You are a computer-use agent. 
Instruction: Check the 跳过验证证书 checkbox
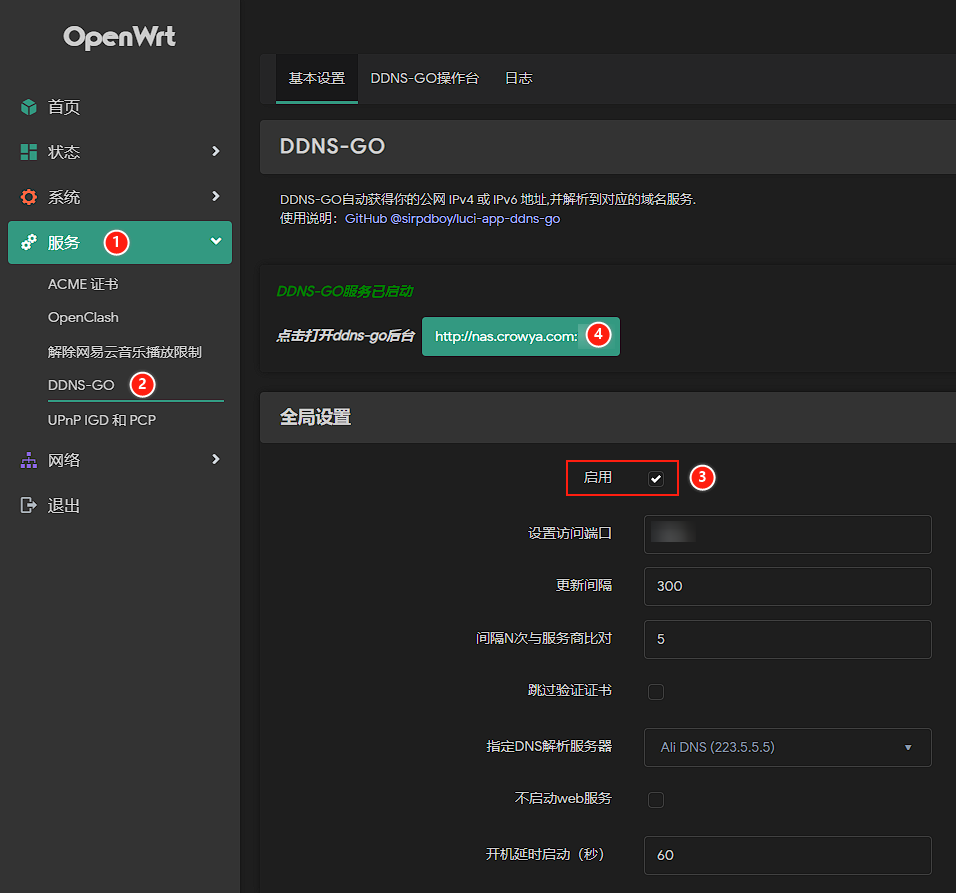[655, 692]
